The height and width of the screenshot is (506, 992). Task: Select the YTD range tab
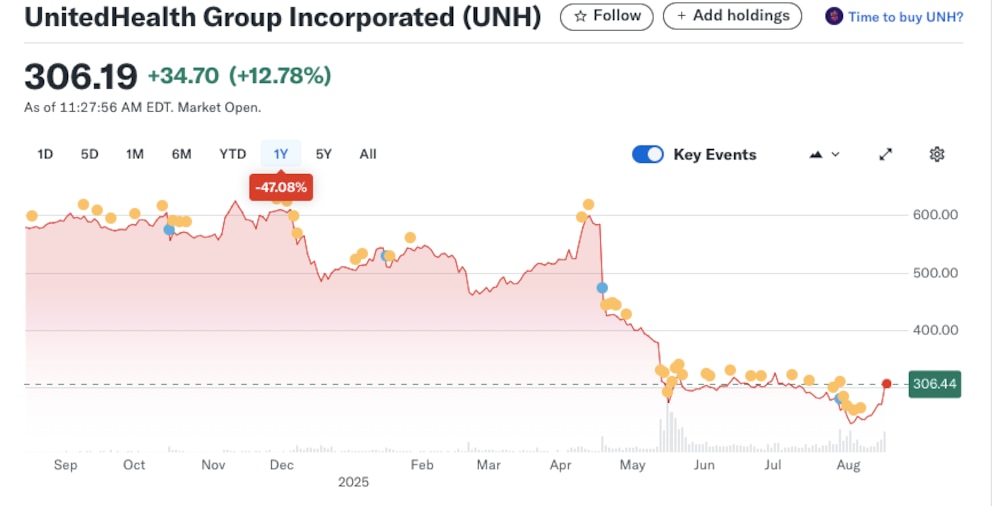click(x=233, y=154)
